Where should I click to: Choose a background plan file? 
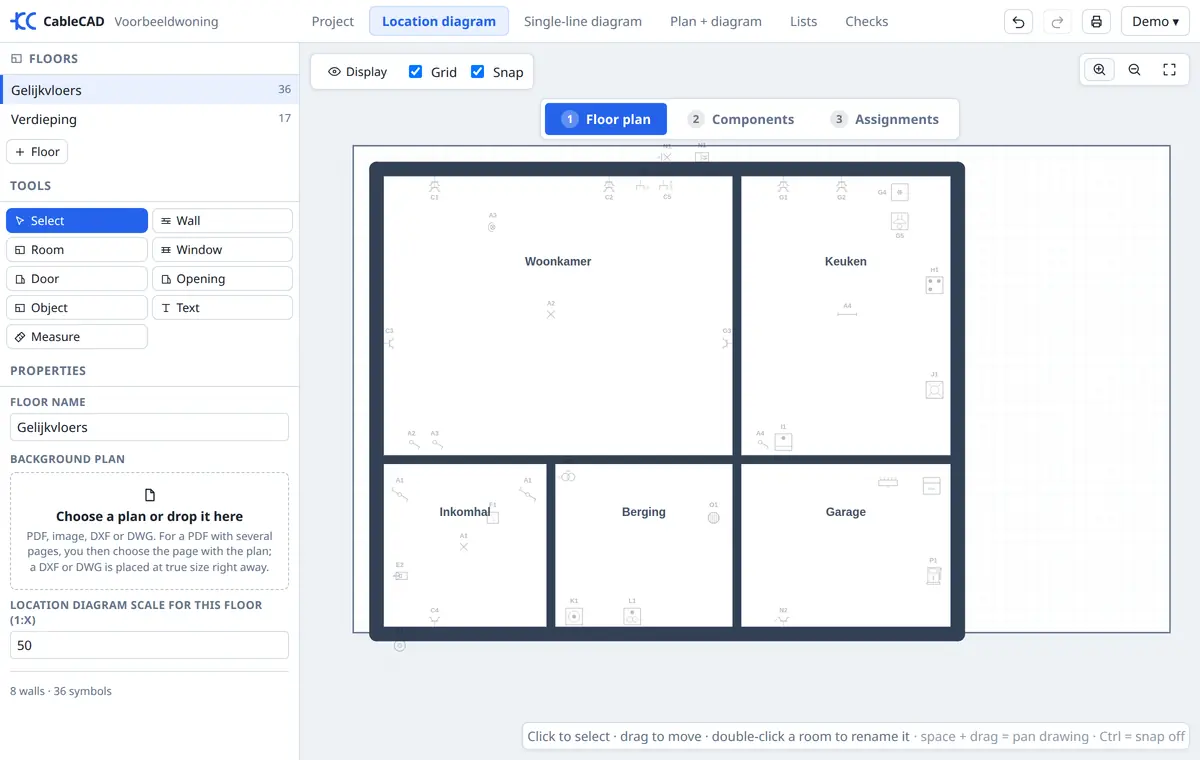150,531
